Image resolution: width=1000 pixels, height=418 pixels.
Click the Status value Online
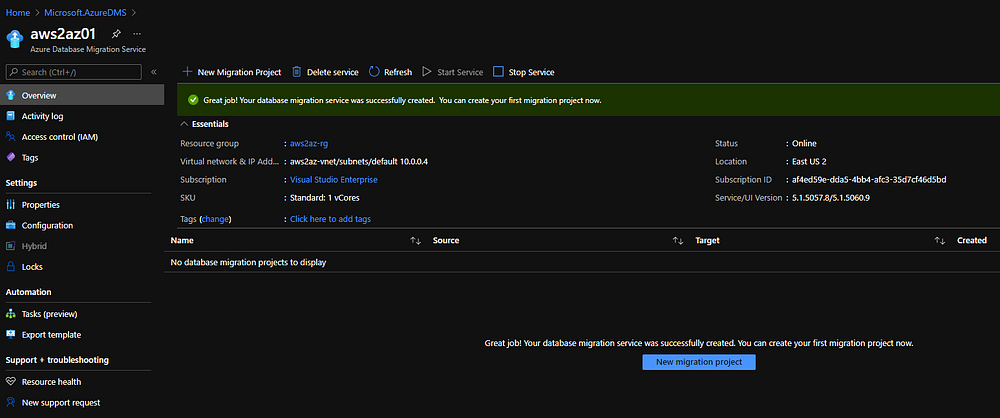[804, 144]
